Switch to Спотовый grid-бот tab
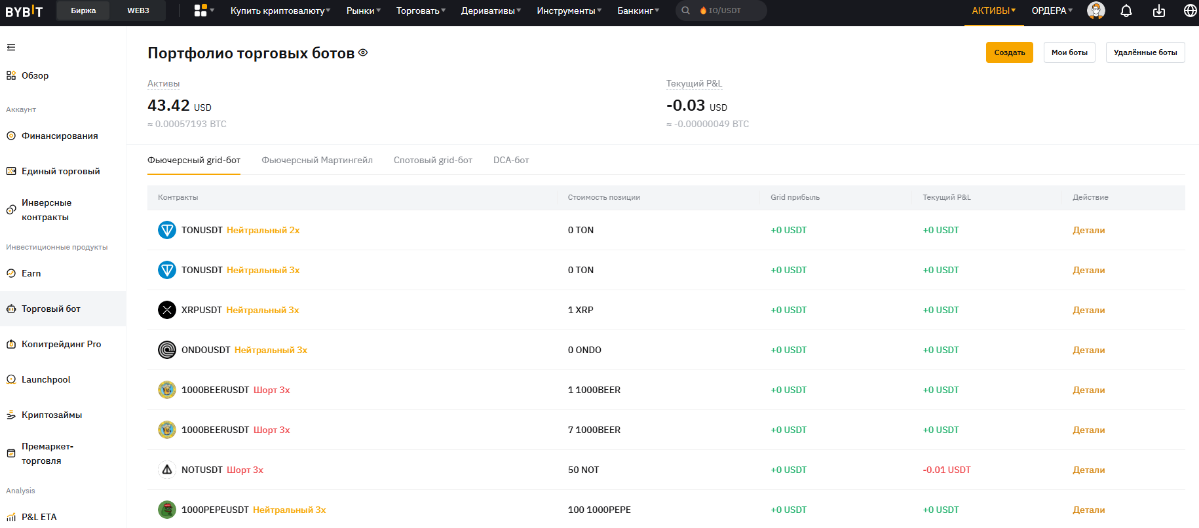This screenshot has width=1199, height=528. tap(433, 160)
